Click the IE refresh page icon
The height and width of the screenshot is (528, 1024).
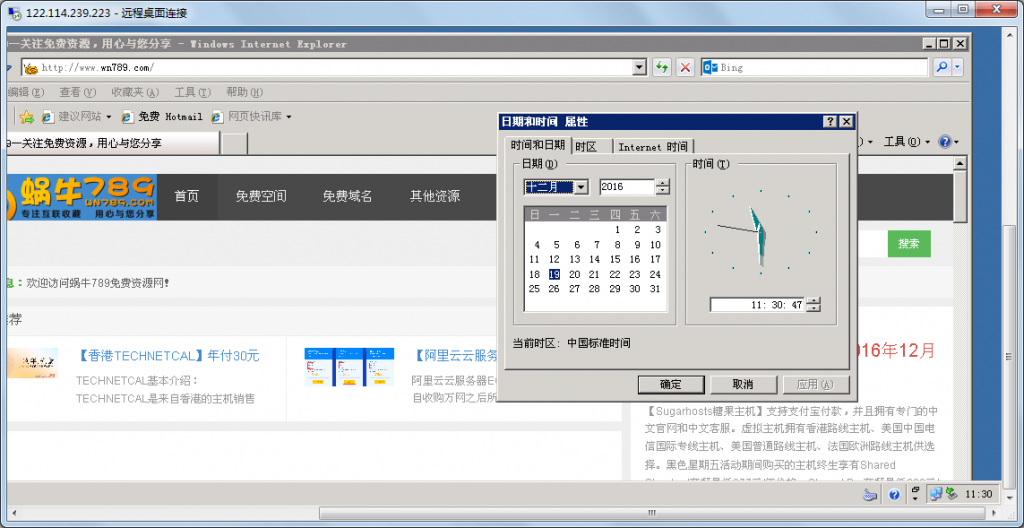coord(662,67)
